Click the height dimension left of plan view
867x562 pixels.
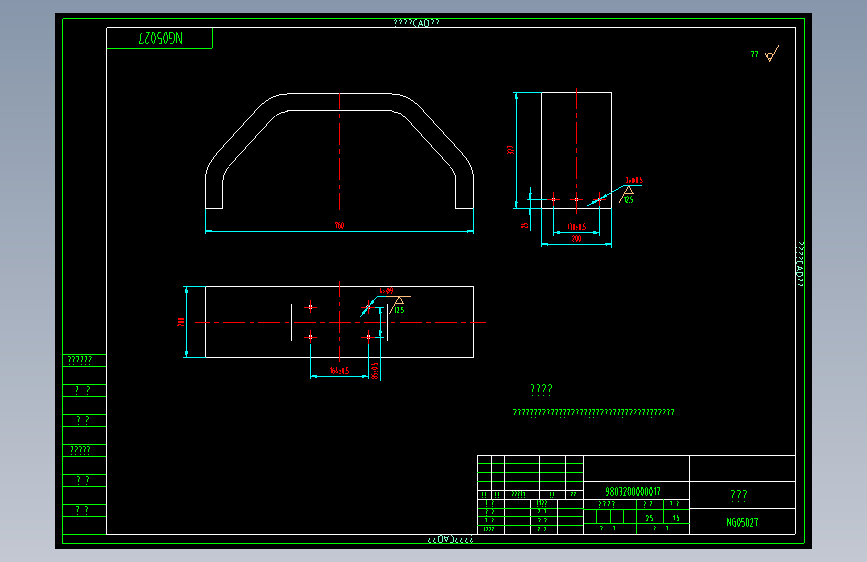click(180, 322)
